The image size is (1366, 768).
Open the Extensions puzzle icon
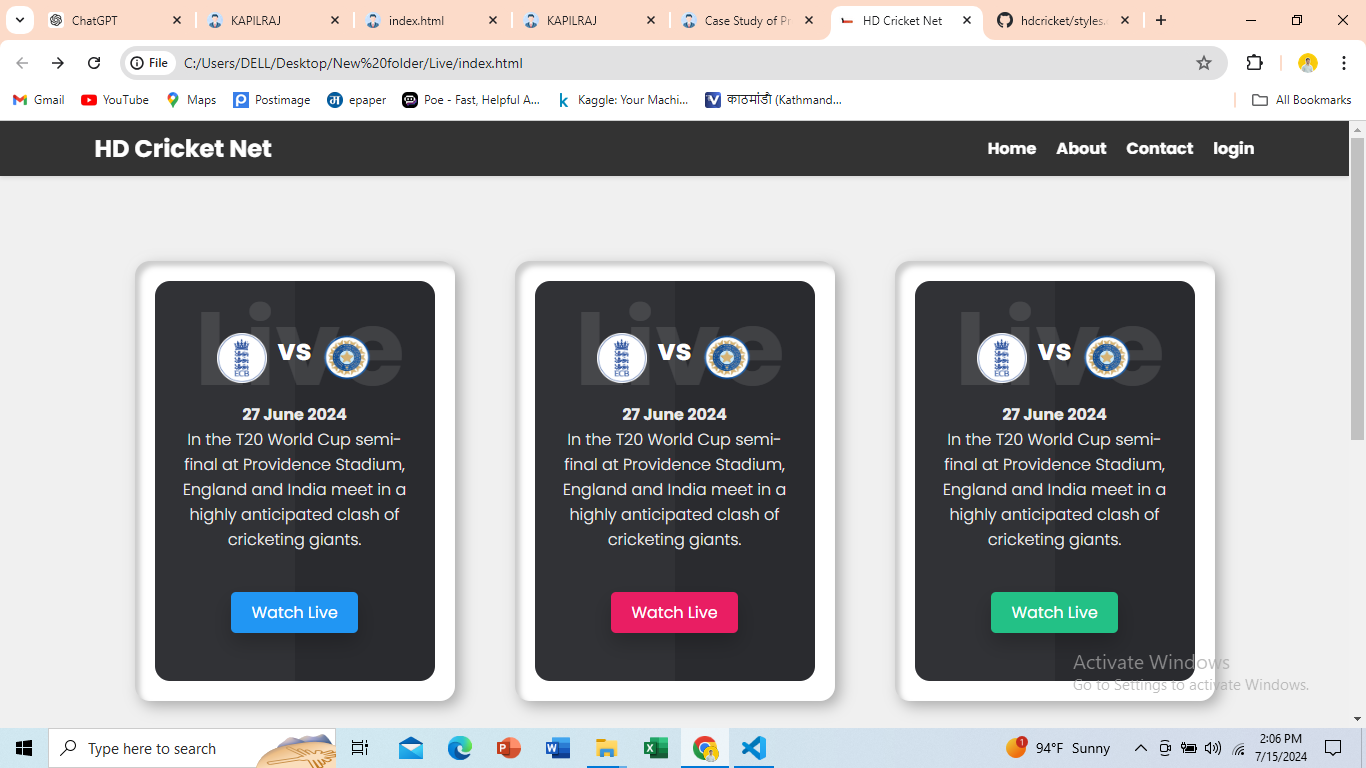[x=1254, y=63]
